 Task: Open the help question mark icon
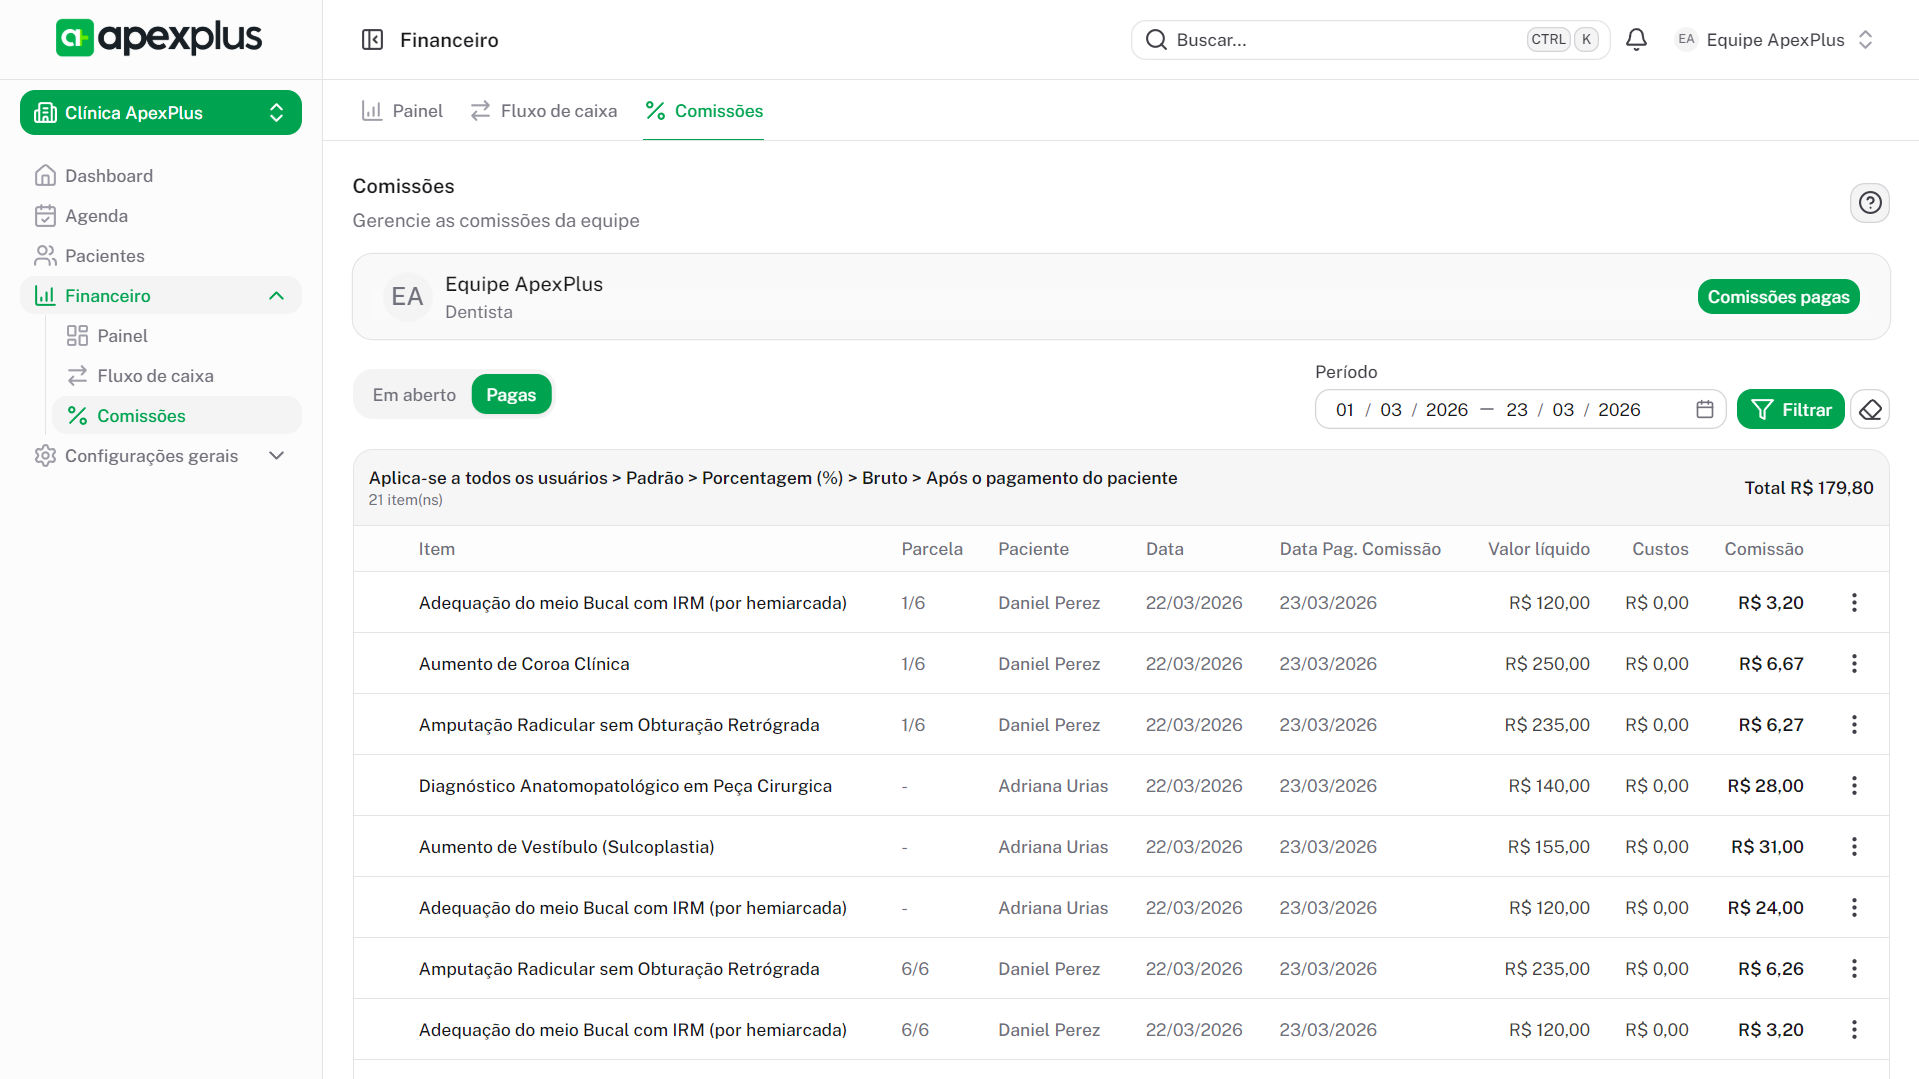[1869, 203]
